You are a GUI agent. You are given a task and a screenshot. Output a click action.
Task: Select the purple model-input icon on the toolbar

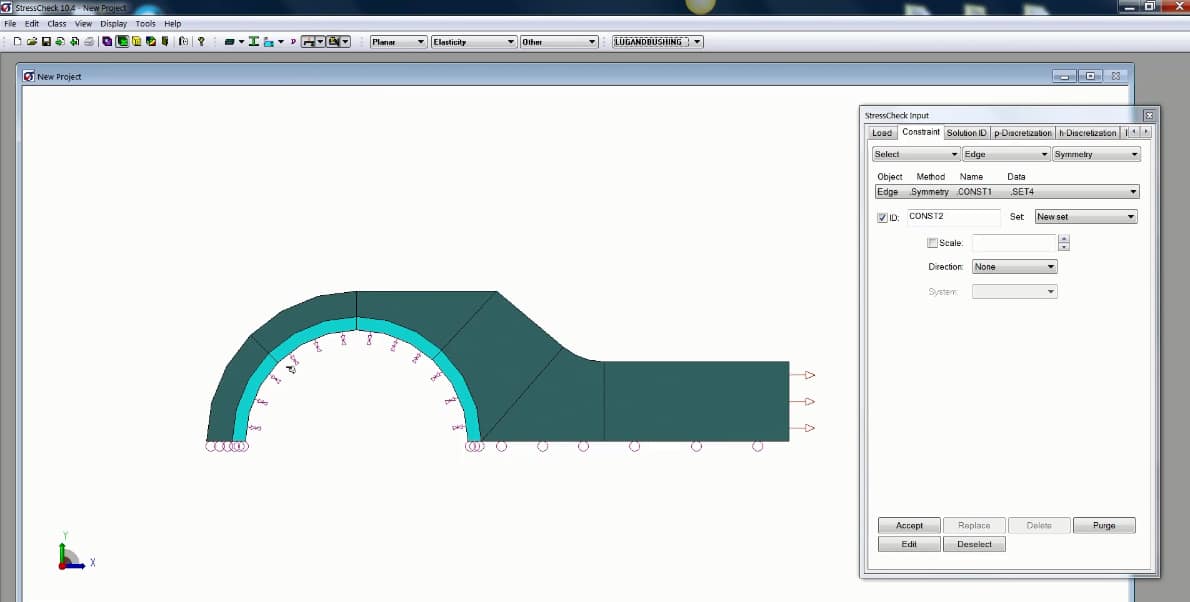[x=106, y=41]
